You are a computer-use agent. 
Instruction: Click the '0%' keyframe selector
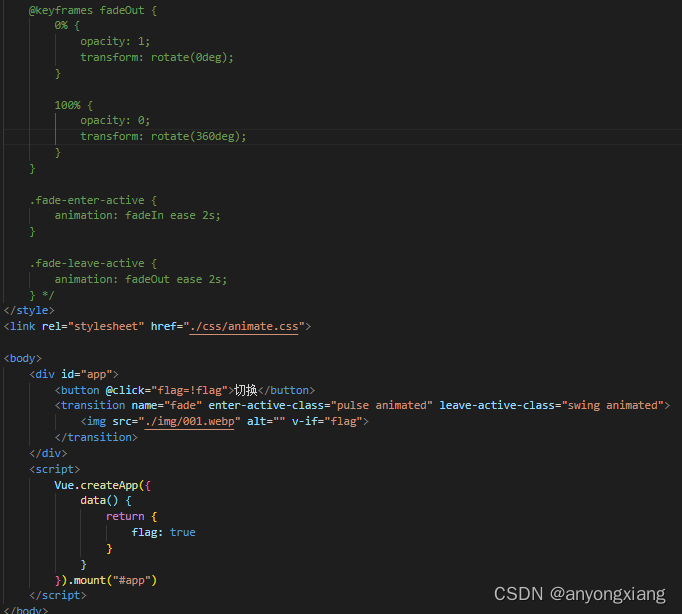(61, 26)
